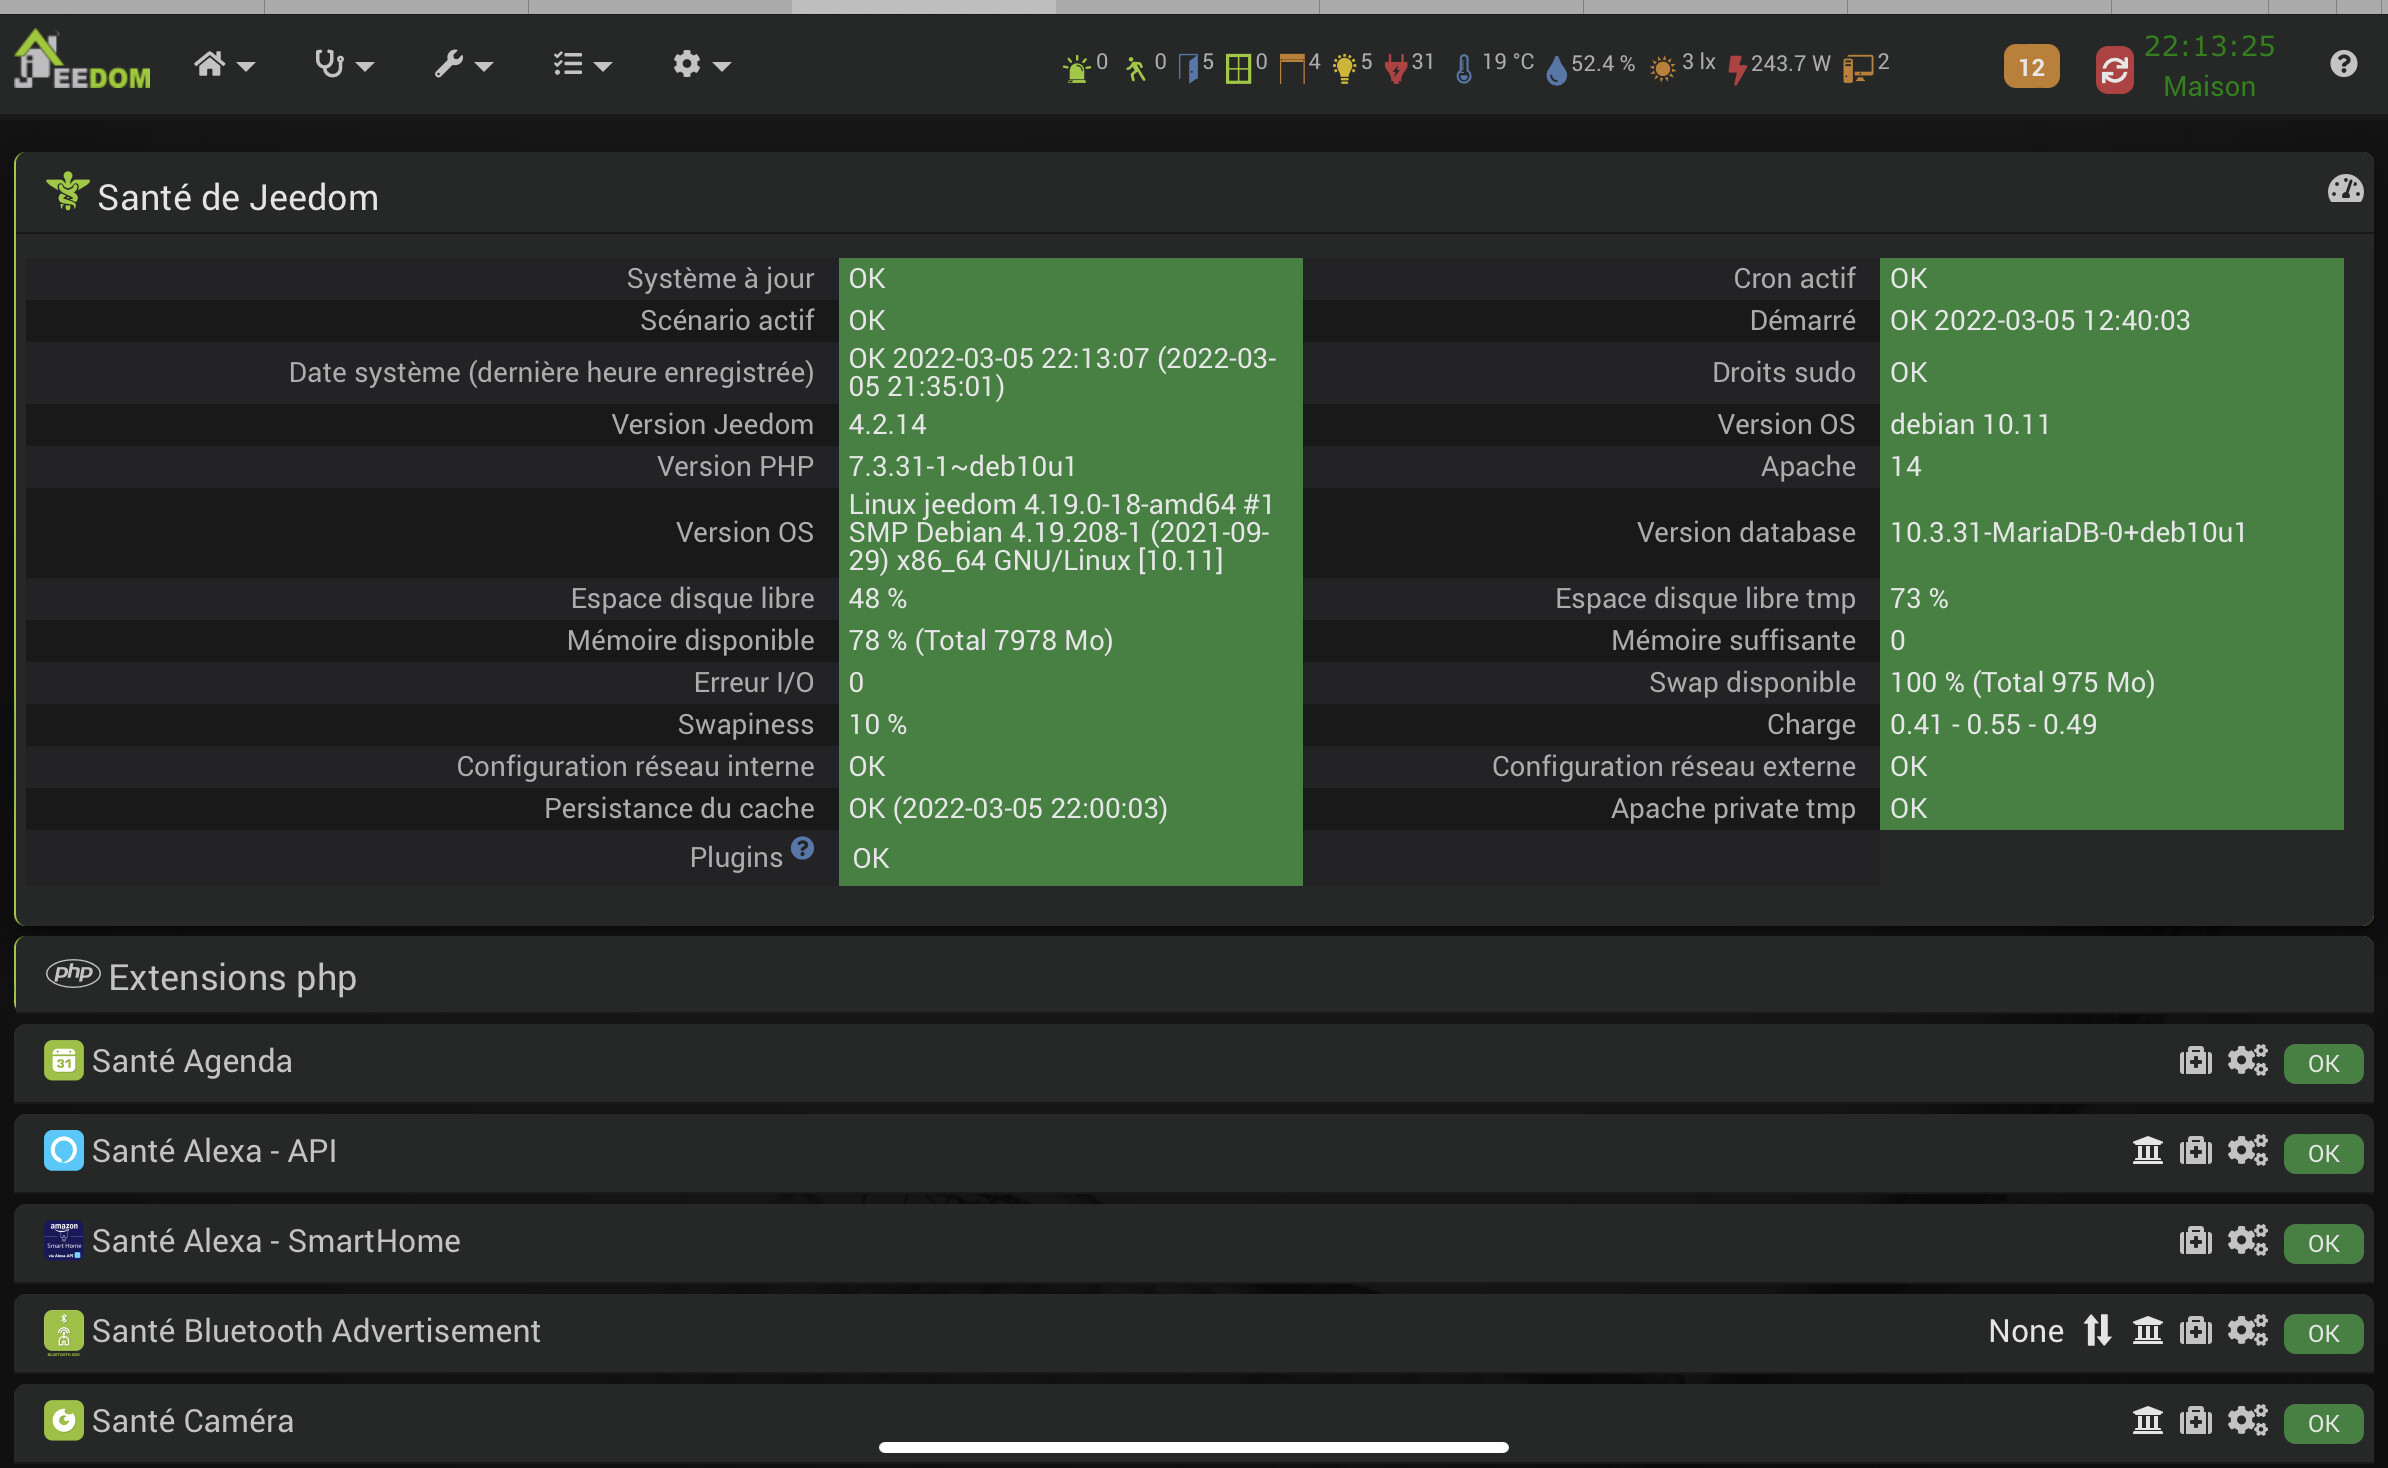
Task: Click Santé Caméra building icon
Action: pos(2147,1421)
